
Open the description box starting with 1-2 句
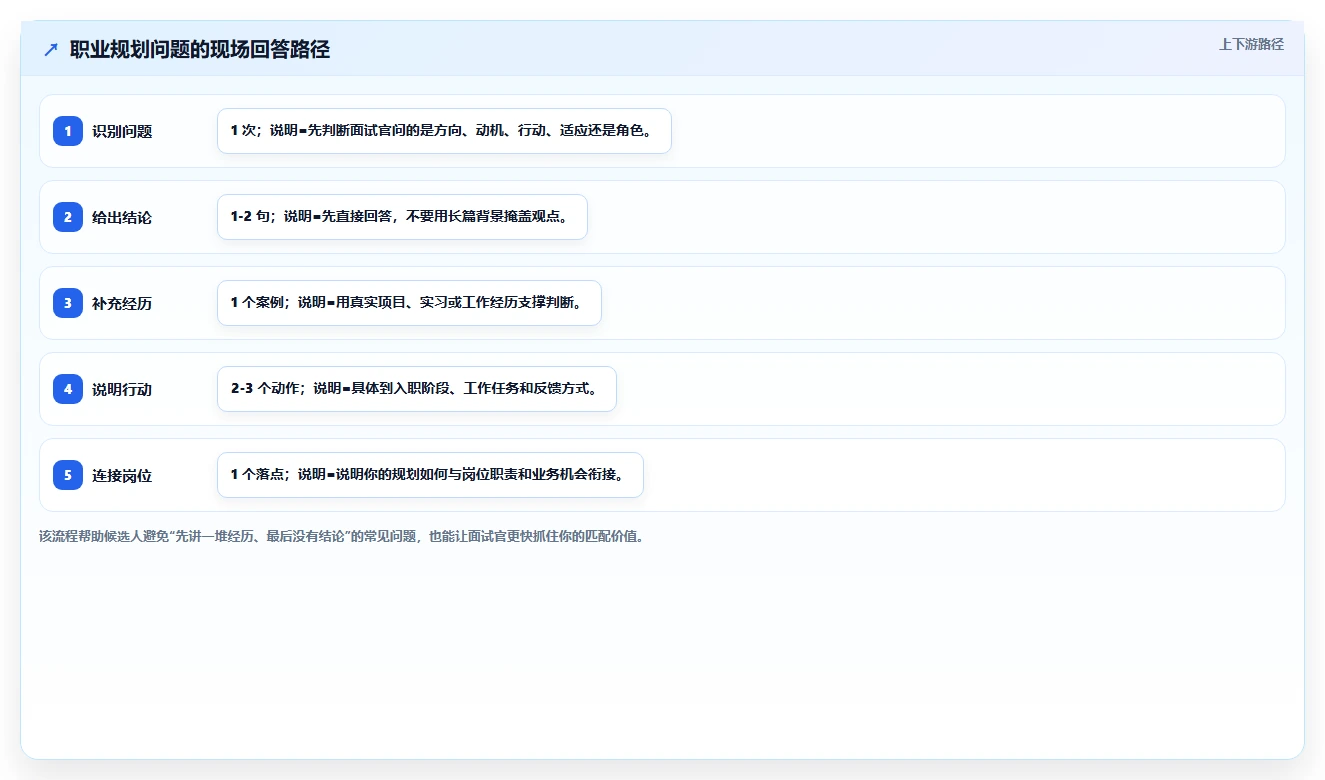(402, 217)
